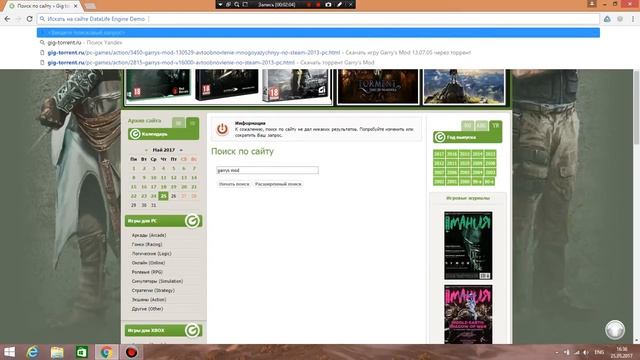
Task: Open the mountain landscape game banner thumbnail
Action: (464, 86)
